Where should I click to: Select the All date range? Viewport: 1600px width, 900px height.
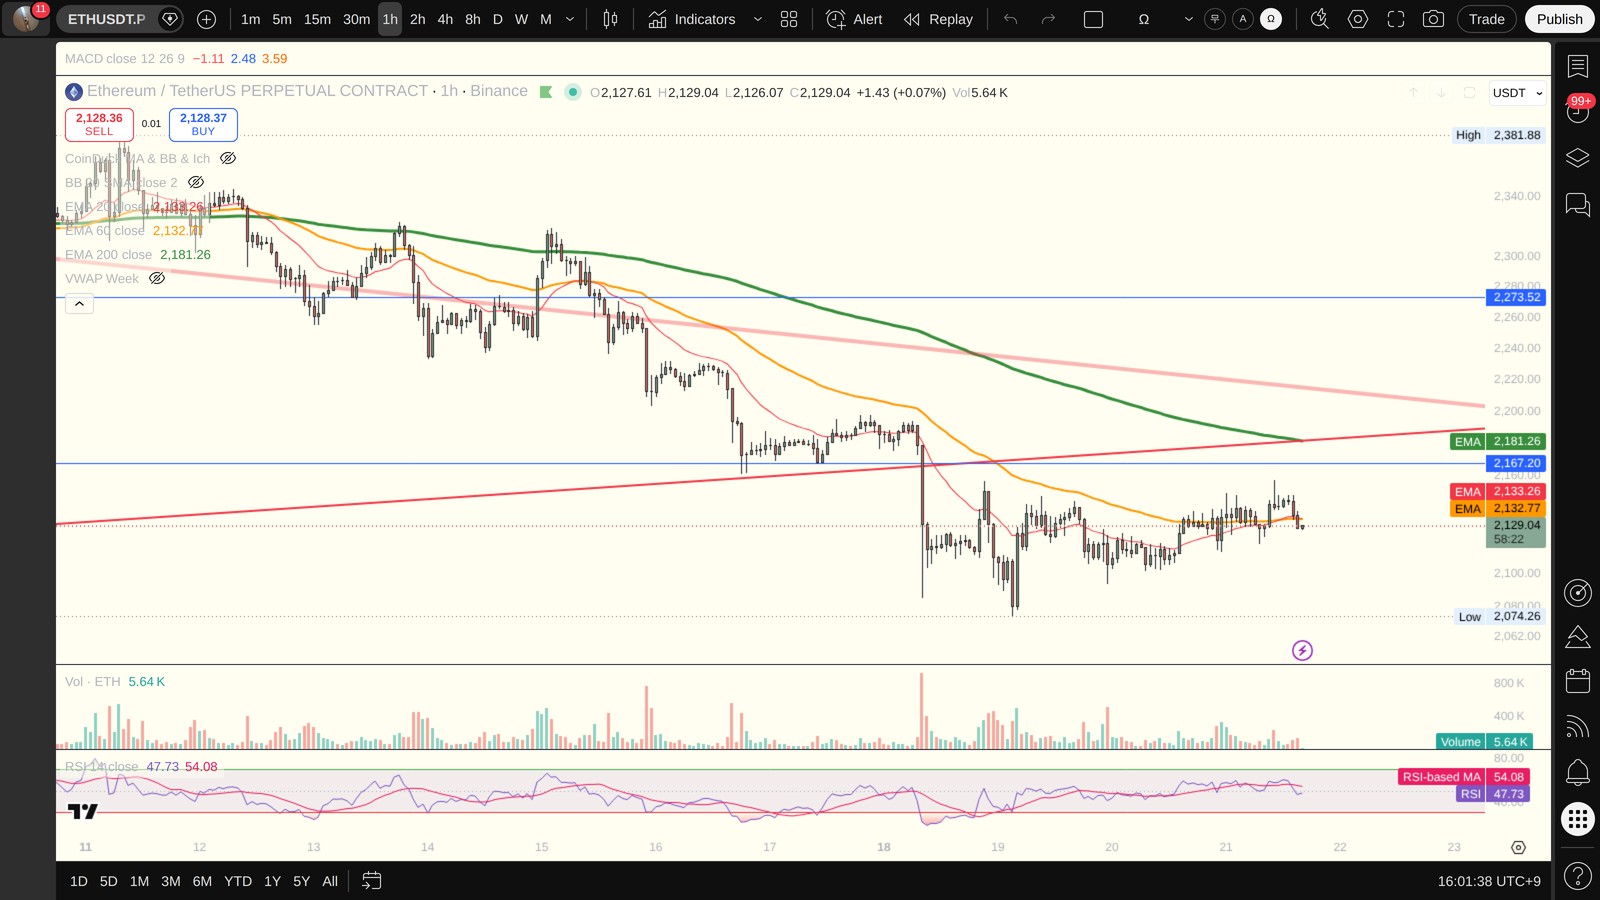pyautogui.click(x=330, y=881)
